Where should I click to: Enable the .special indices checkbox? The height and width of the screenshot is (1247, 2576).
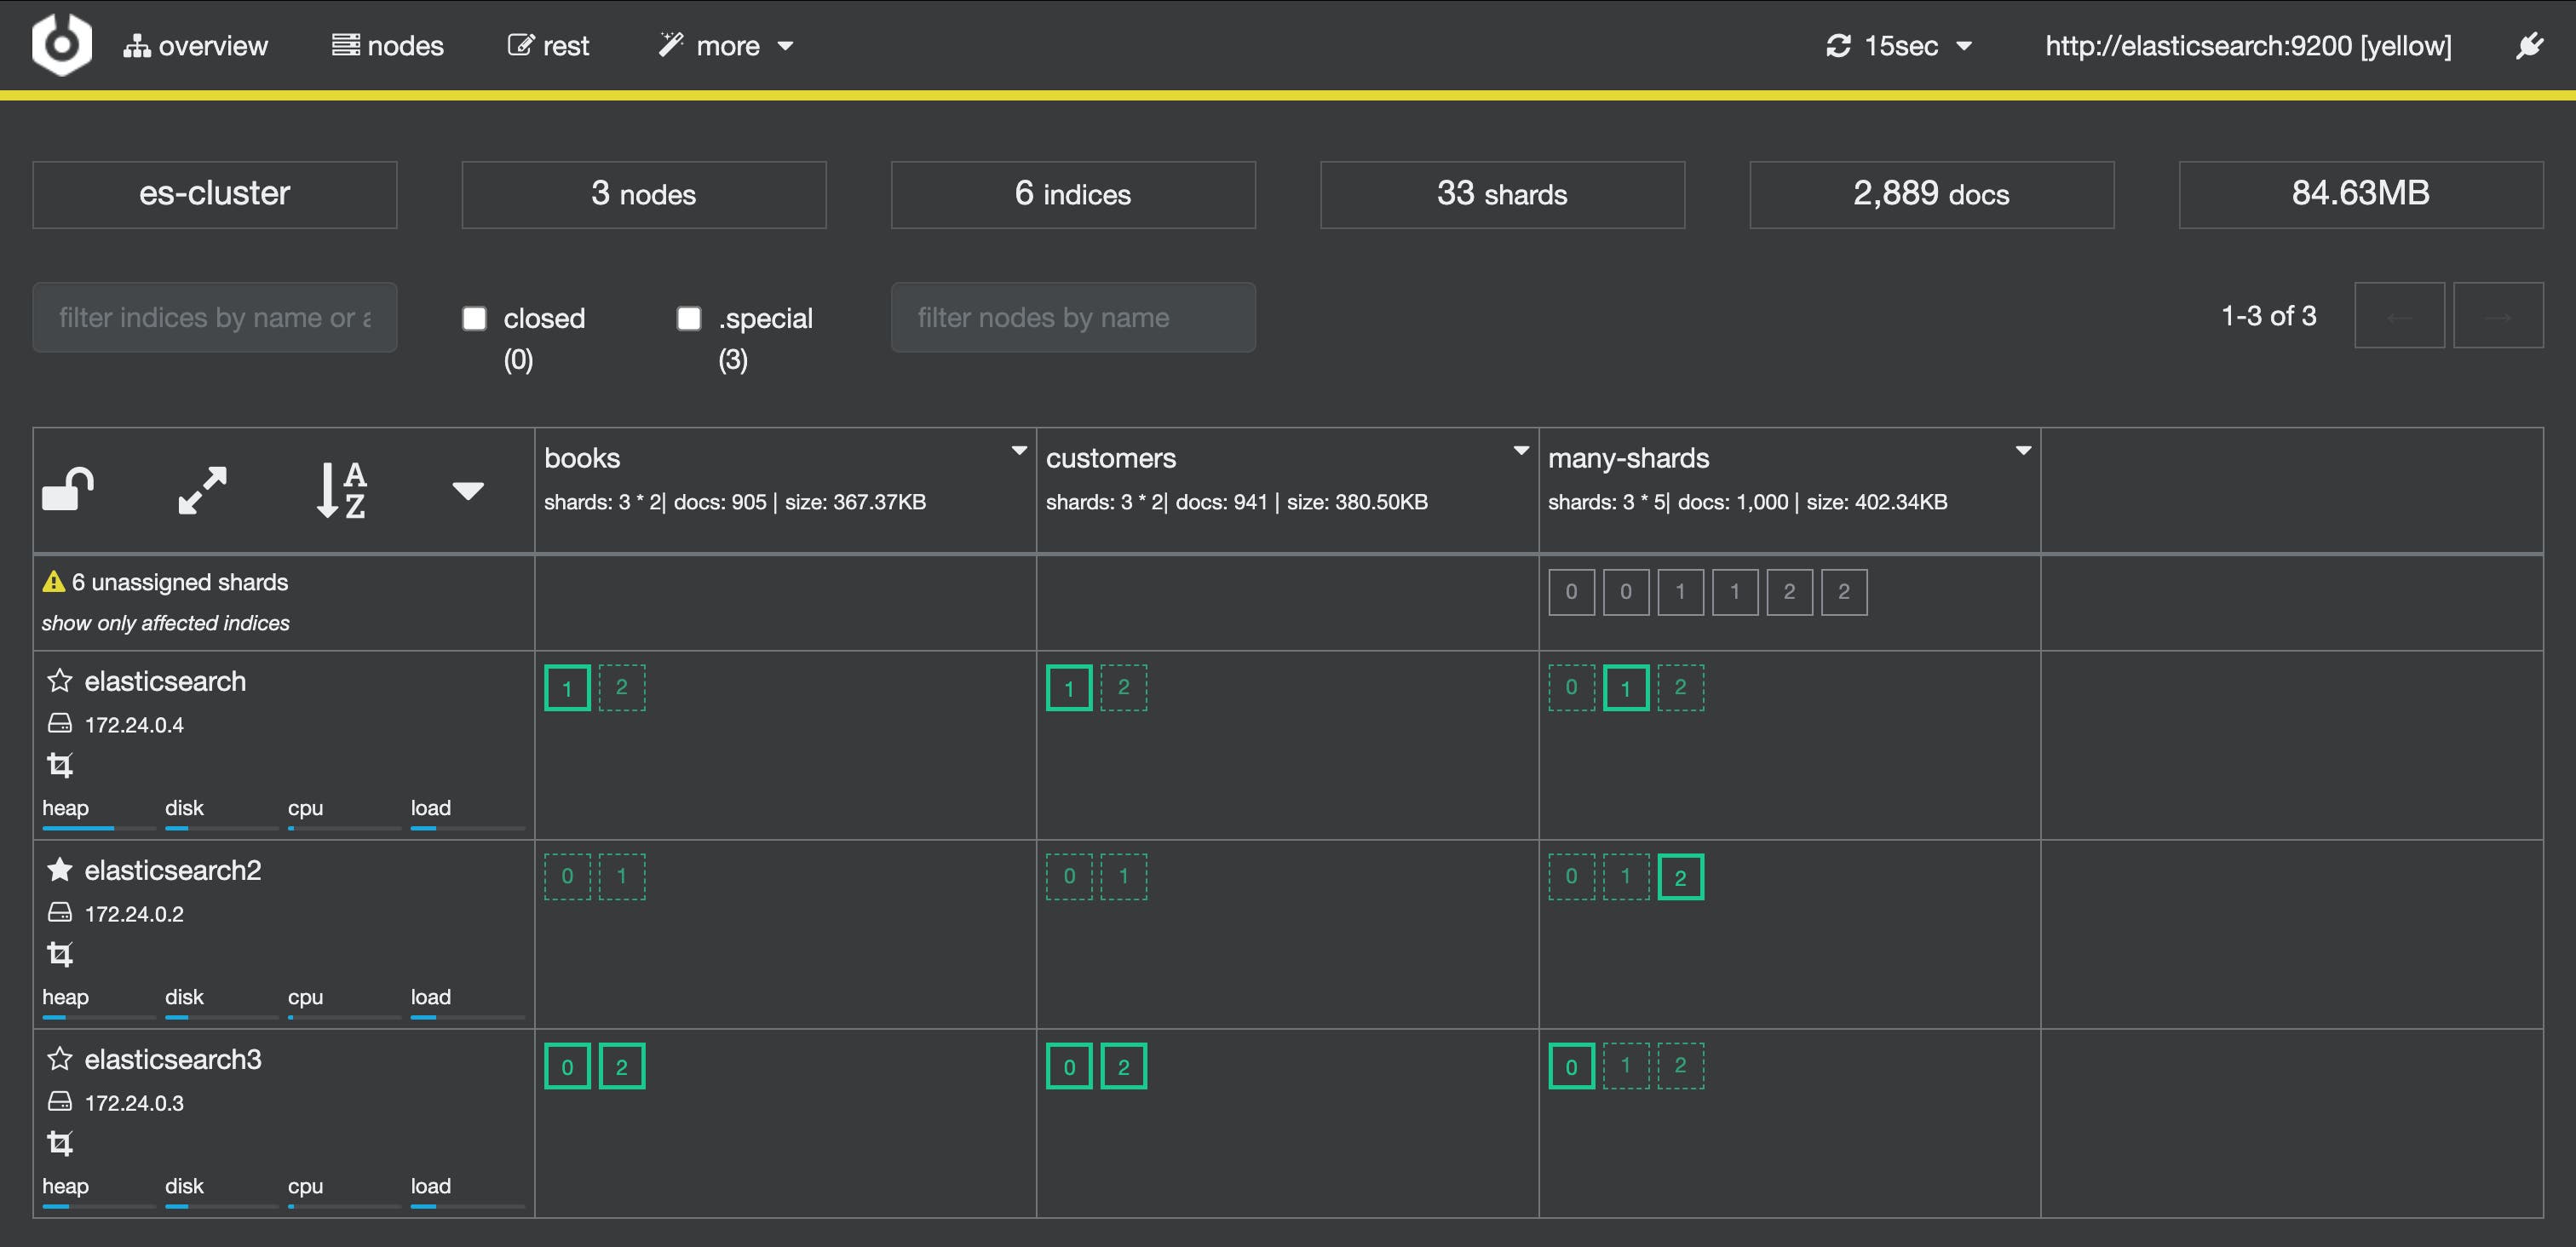click(688, 317)
